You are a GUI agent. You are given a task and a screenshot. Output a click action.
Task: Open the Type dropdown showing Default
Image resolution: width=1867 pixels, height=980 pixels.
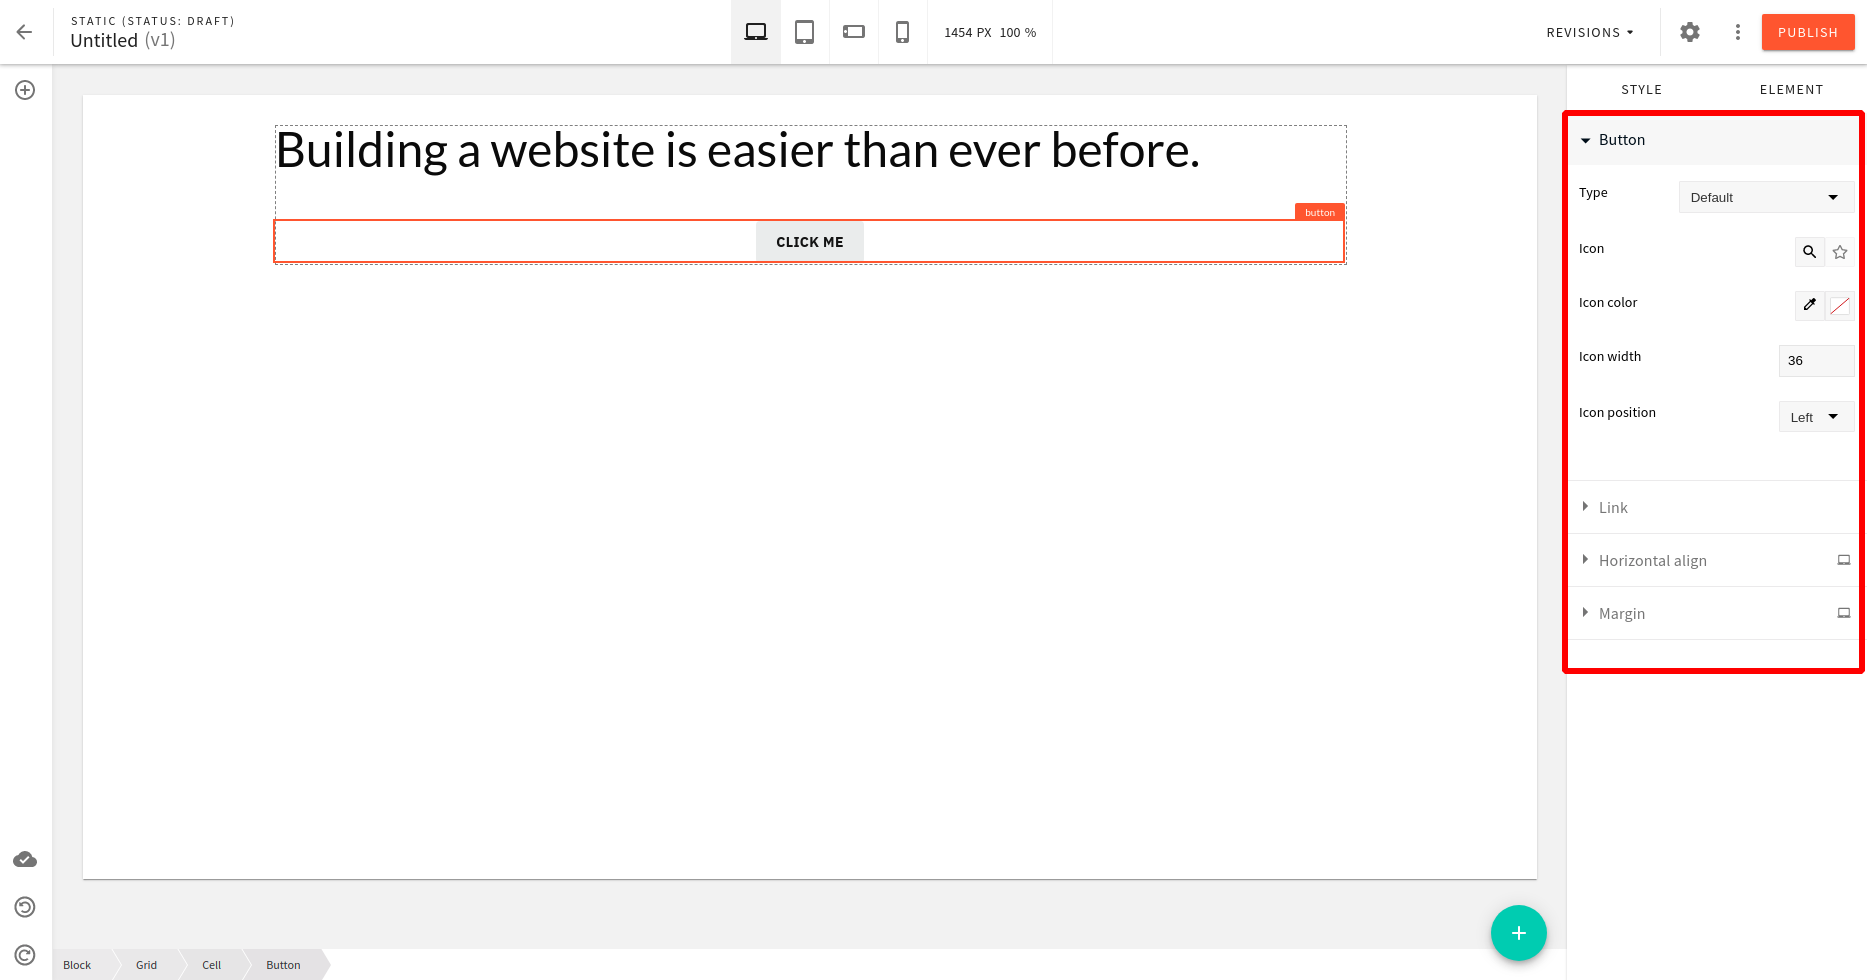tap(1765, 197)
